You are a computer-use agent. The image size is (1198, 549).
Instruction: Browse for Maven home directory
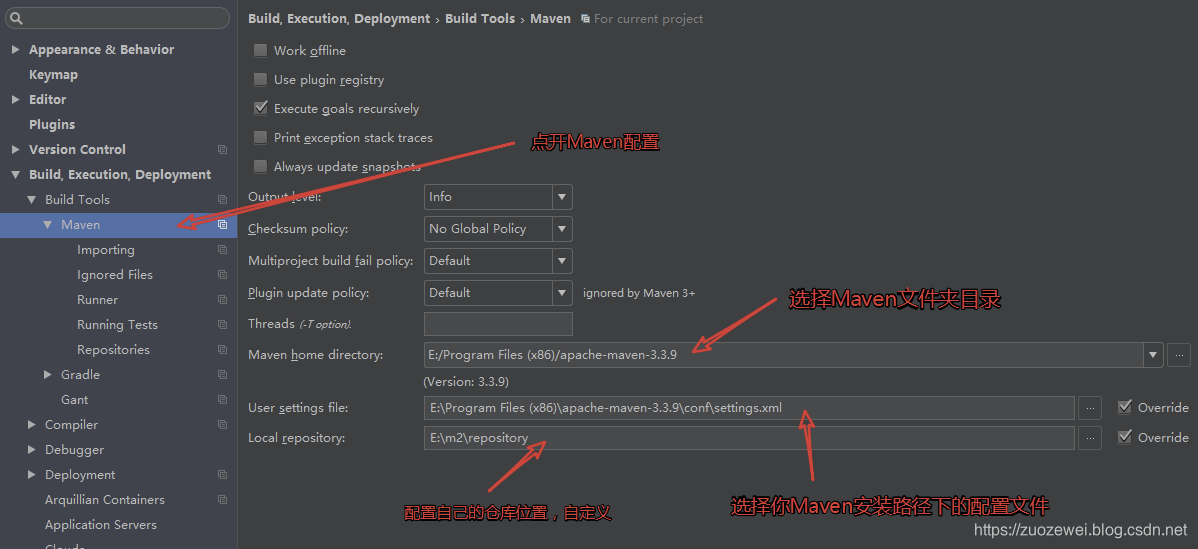click(x=1179, y=355)
